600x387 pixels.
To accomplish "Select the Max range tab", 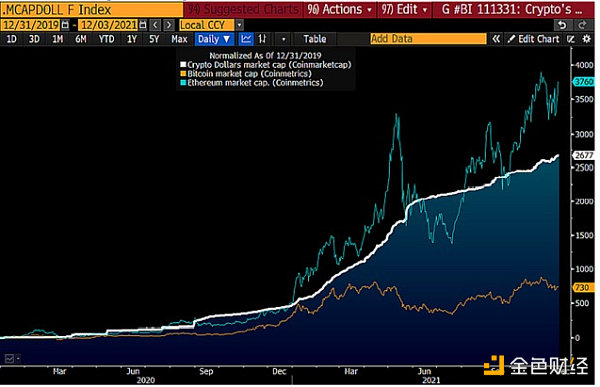I will point(179,39).
